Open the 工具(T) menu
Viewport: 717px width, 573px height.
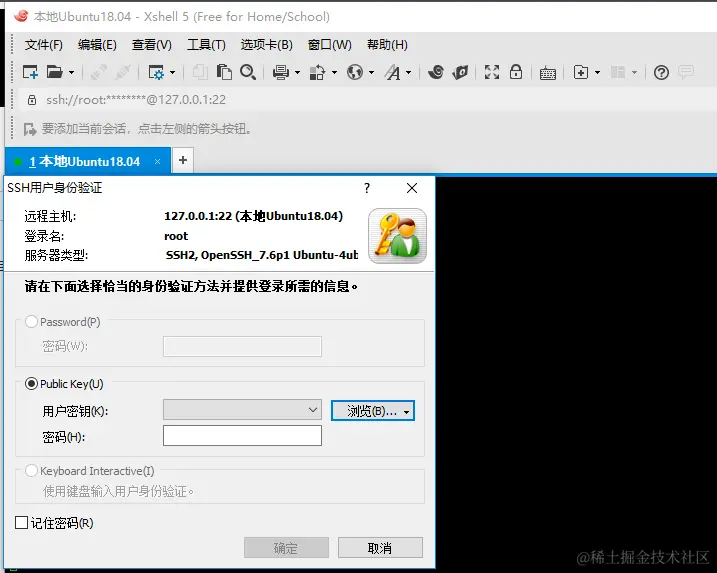coord(206,45)
